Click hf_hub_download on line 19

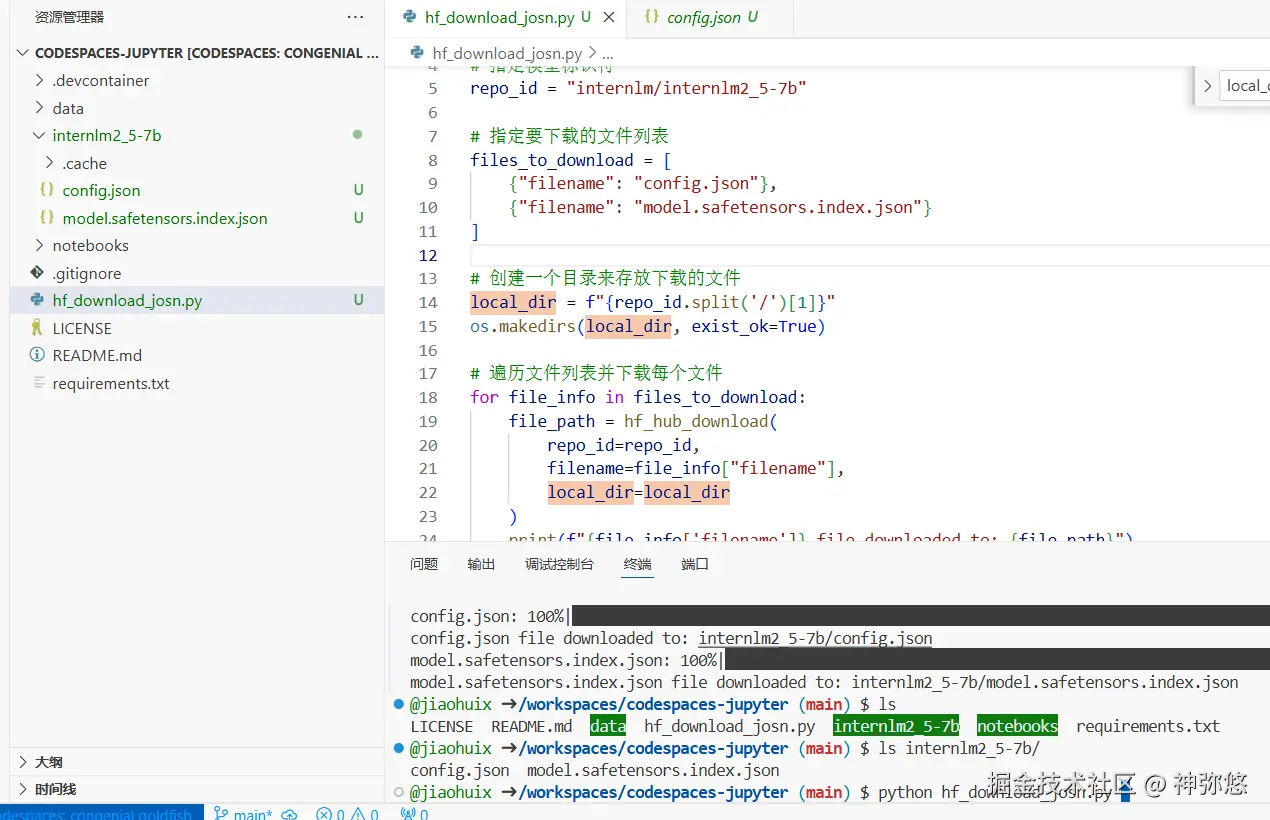tap(697, 421)
